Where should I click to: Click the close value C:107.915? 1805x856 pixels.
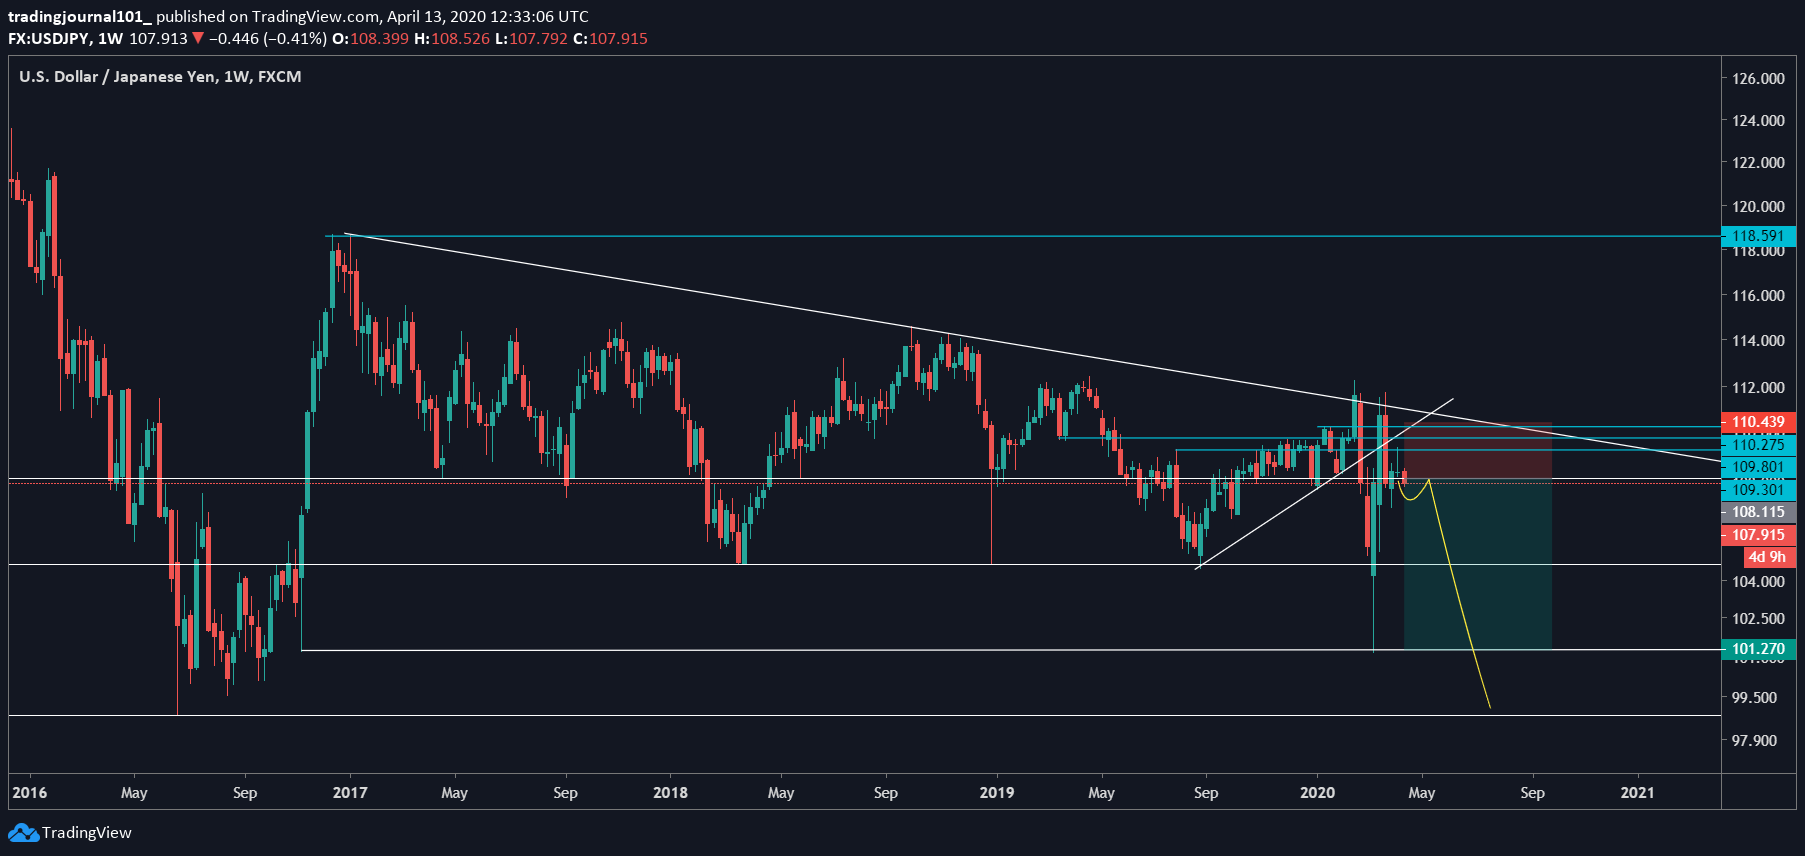pyautogui.click(x=610, y=38)
